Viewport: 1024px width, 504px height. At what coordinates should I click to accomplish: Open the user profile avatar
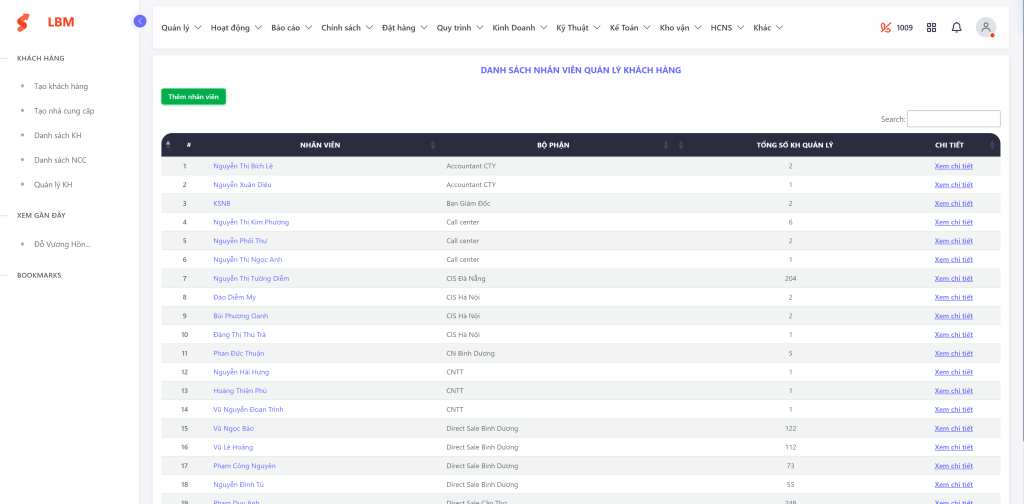point(986,28)
